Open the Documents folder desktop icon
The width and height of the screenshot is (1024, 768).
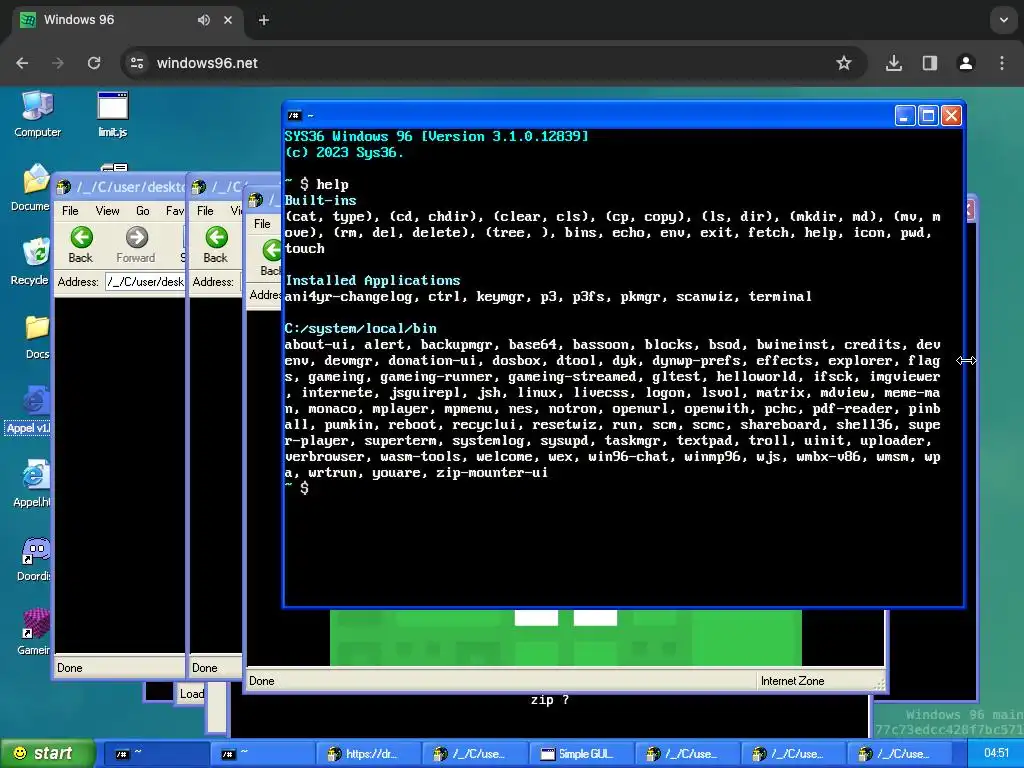click(x=31, y=188)
